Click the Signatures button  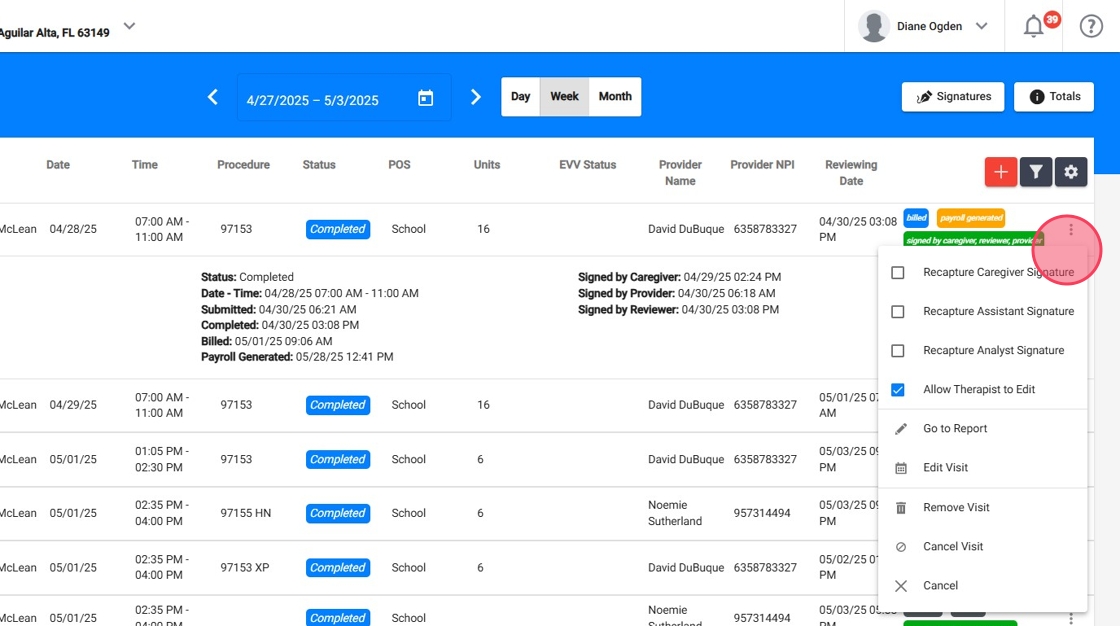(953, 97)
